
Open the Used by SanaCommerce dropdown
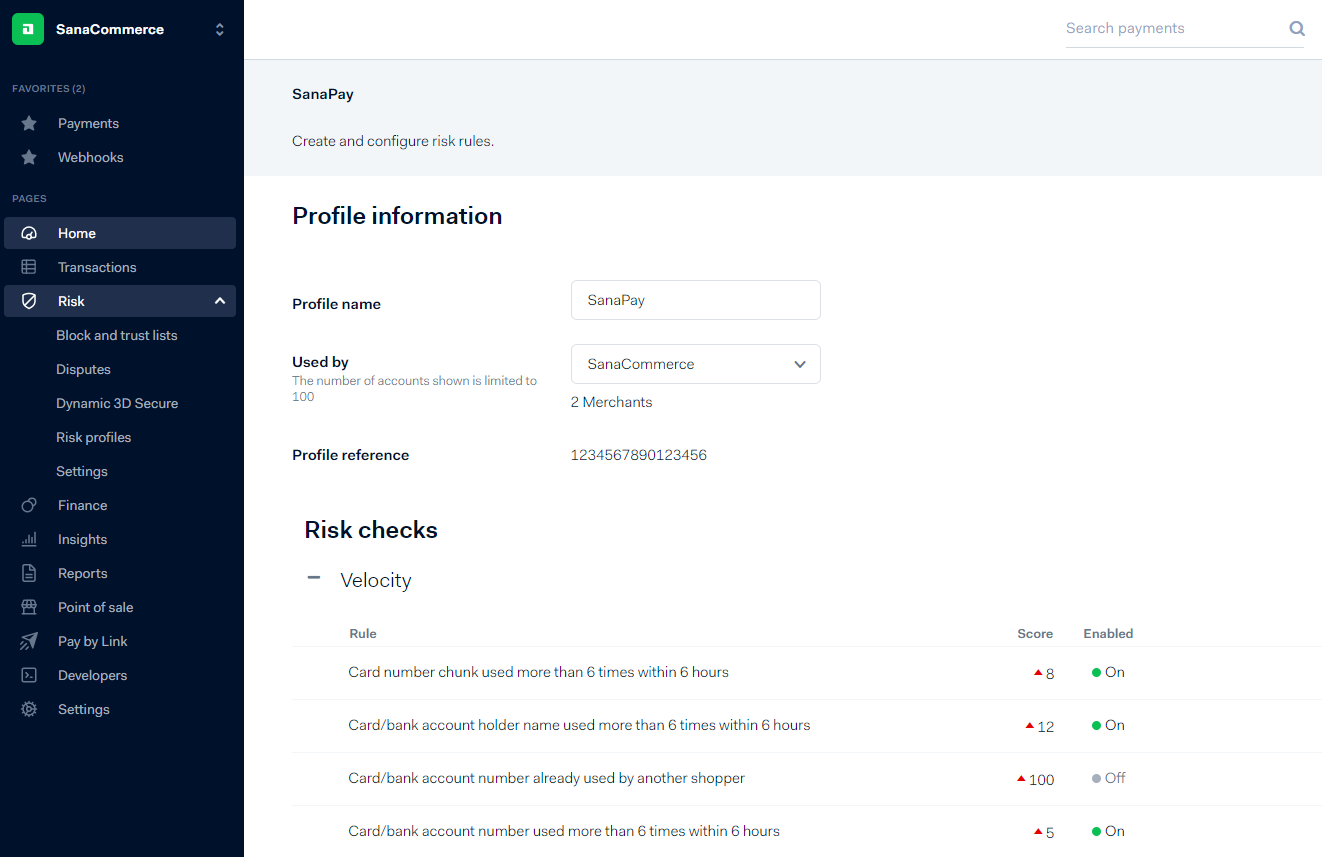(696, 364)
